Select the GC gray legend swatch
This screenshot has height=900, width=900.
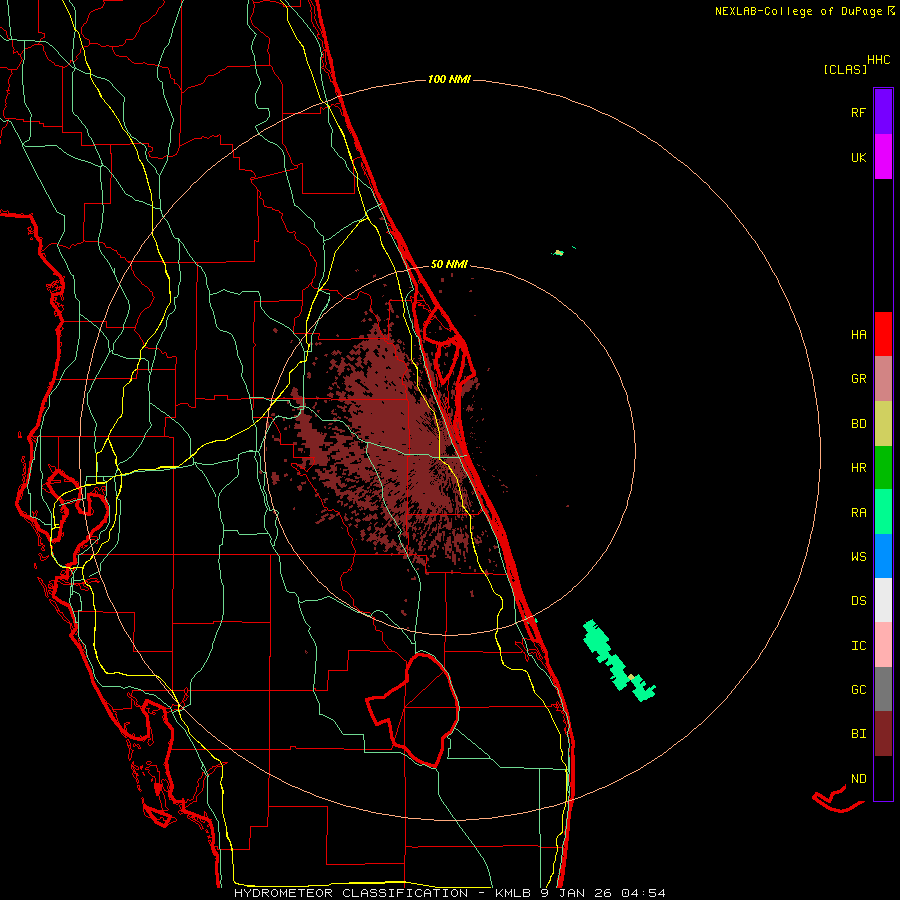(883, 689)
